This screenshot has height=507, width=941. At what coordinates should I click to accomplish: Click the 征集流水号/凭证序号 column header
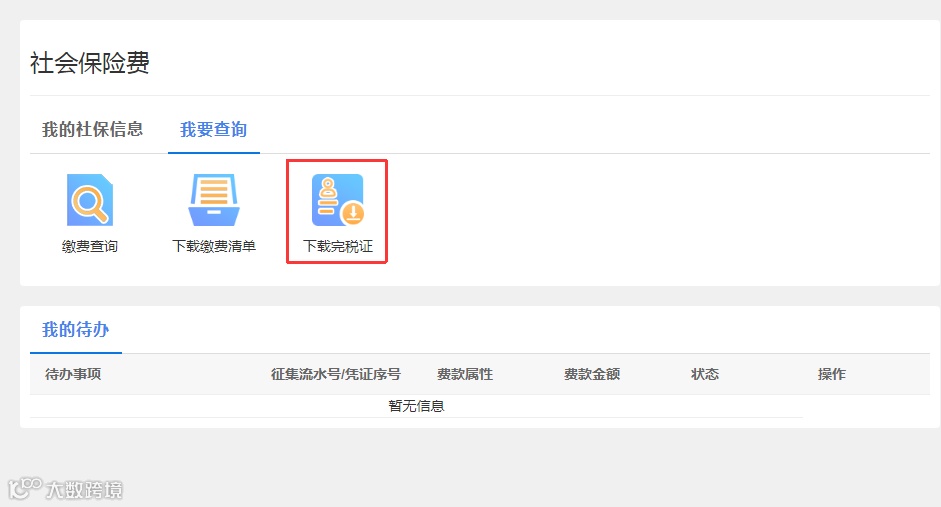coord(335,374)
